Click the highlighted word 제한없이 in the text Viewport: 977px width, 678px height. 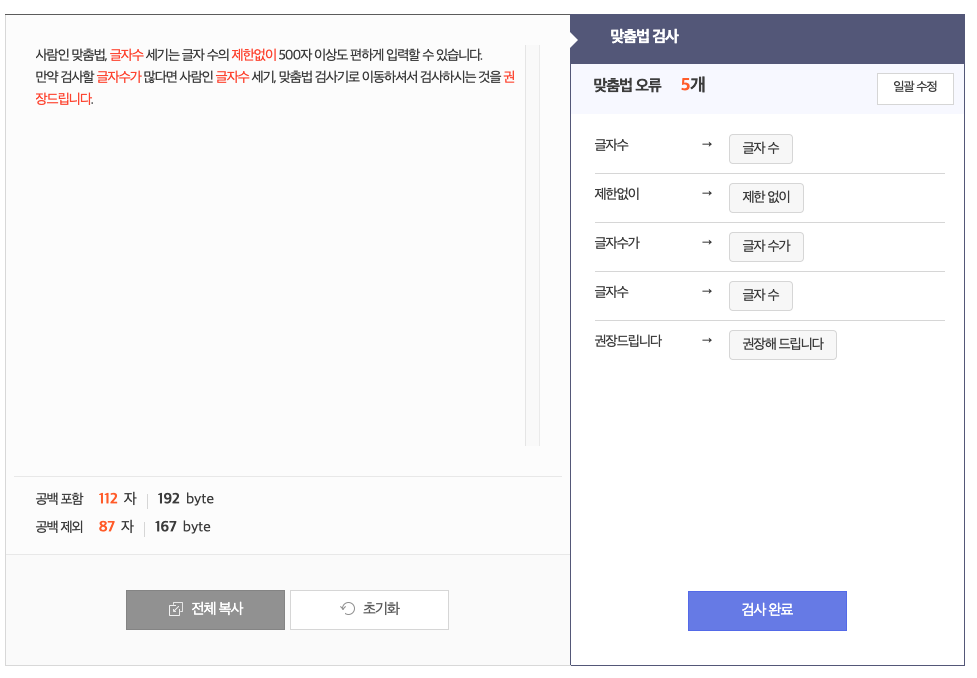click(254, 55)
